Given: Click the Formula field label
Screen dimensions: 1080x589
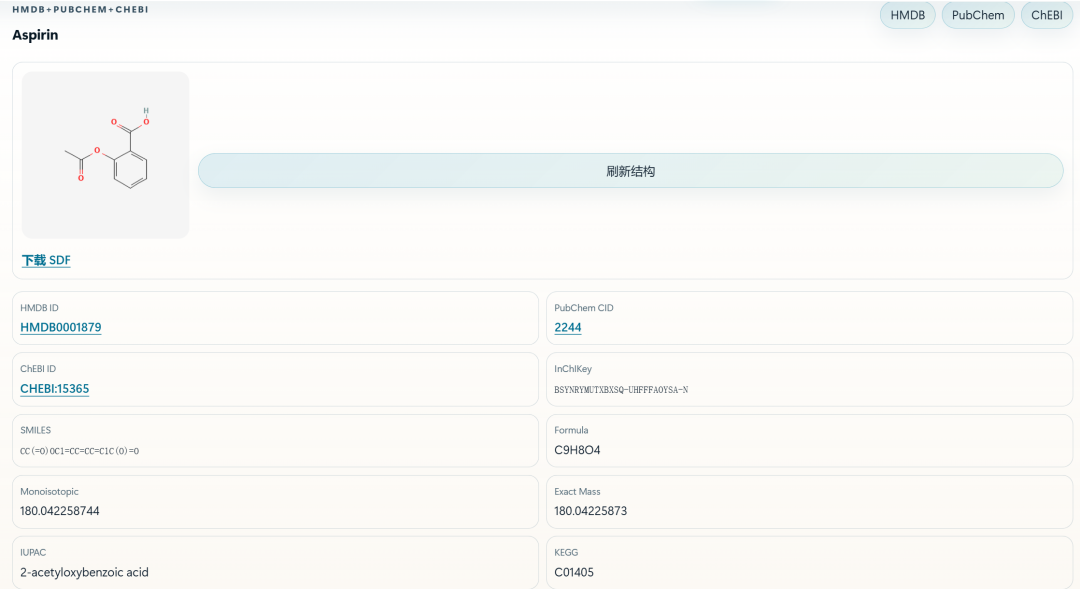Looking at the screenshot, I should tap(571, 430).
